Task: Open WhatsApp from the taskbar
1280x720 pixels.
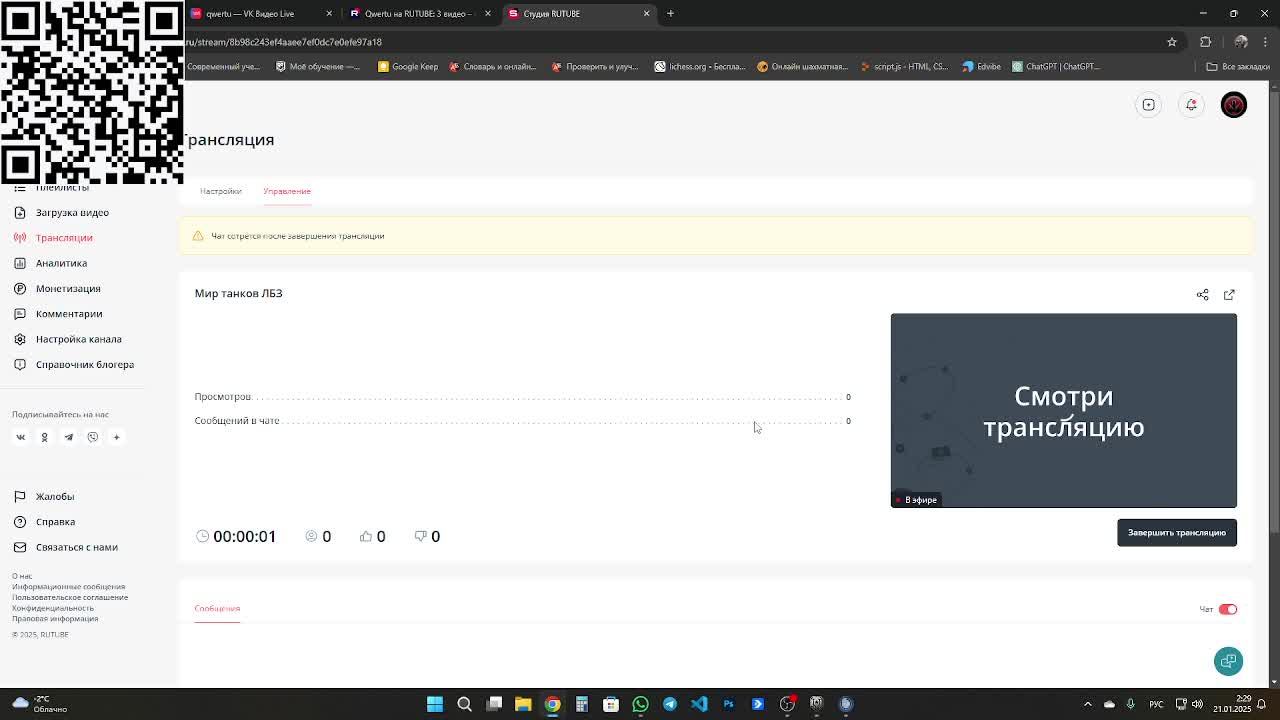Action: point(640,704)
